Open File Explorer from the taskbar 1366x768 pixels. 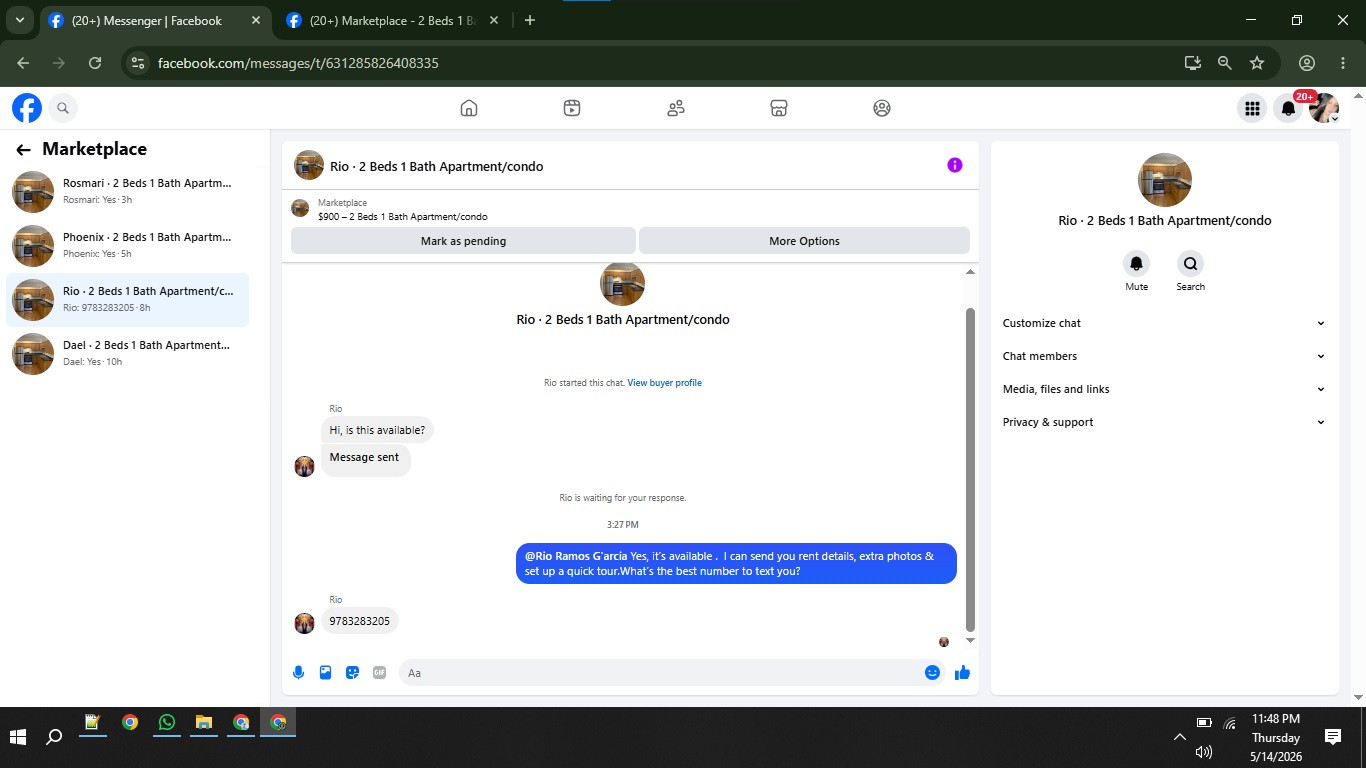[x=203, y=723]
